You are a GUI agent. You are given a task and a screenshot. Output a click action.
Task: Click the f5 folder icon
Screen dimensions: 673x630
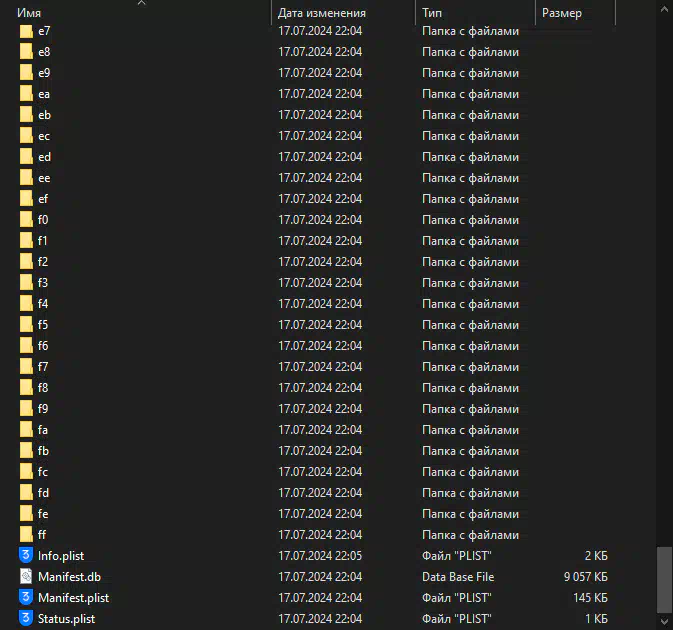(26, 325)
